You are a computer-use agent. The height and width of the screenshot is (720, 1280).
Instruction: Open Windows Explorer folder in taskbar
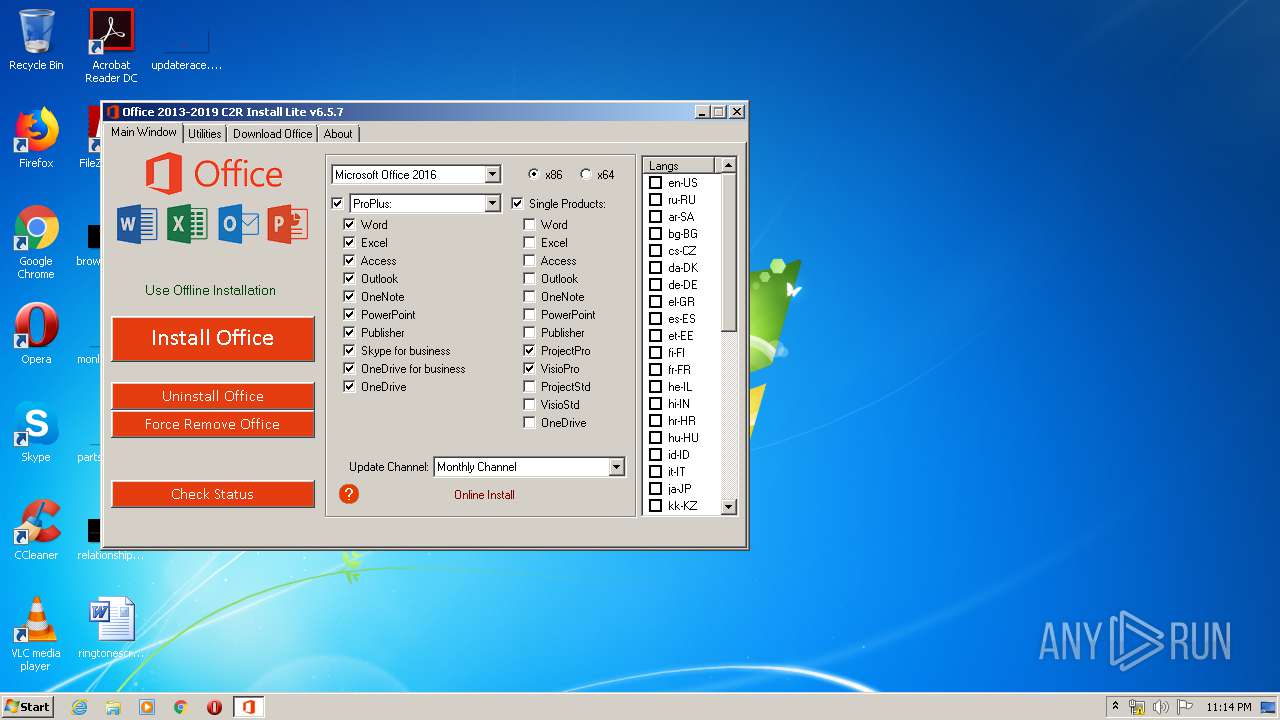pyautogui.click(x=113, y=707)
